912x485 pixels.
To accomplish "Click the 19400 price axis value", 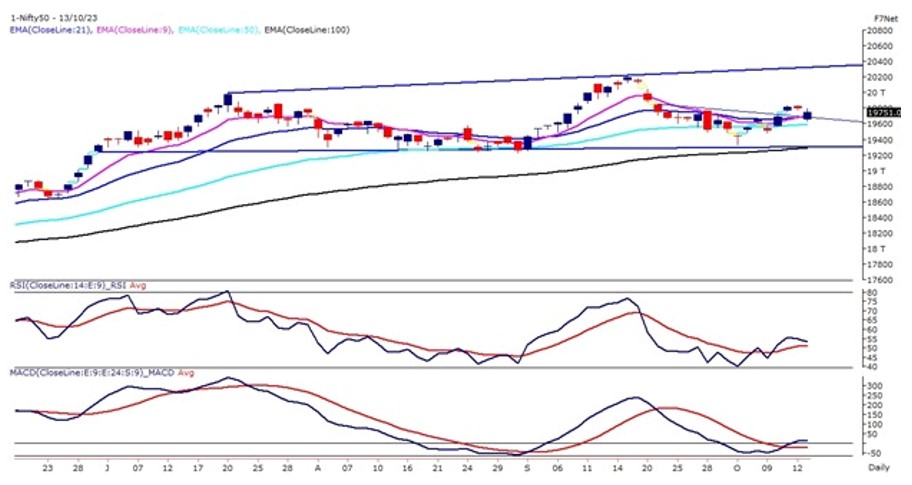I will pos(881,140).
